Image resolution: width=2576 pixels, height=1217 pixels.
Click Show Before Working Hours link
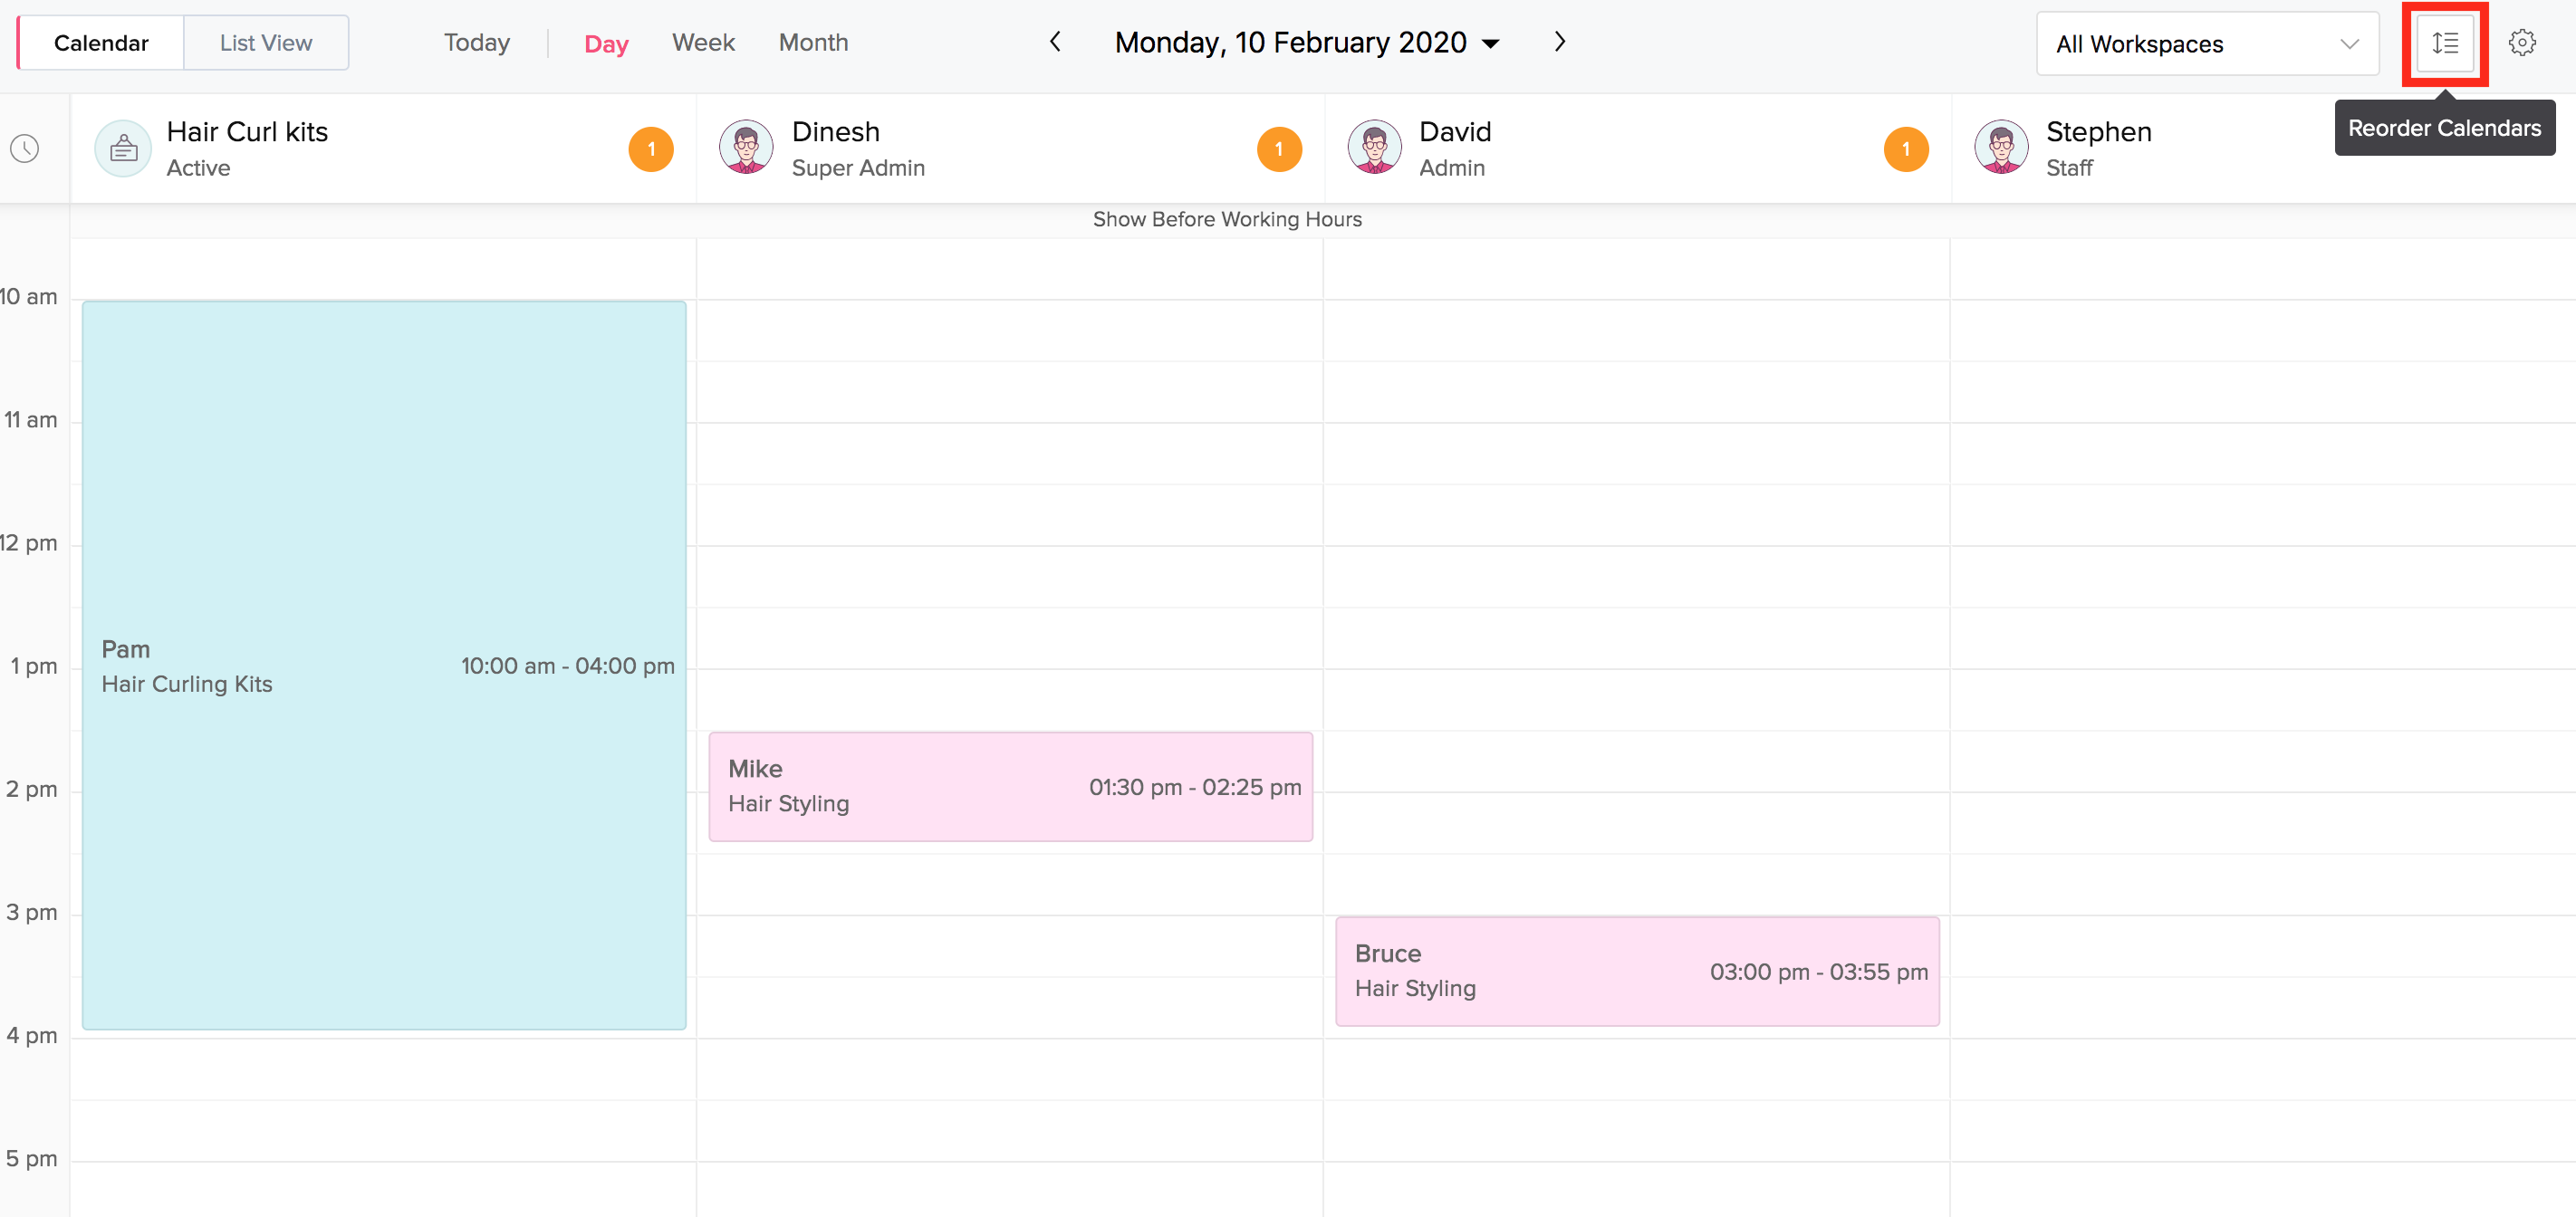point(1226,219)
